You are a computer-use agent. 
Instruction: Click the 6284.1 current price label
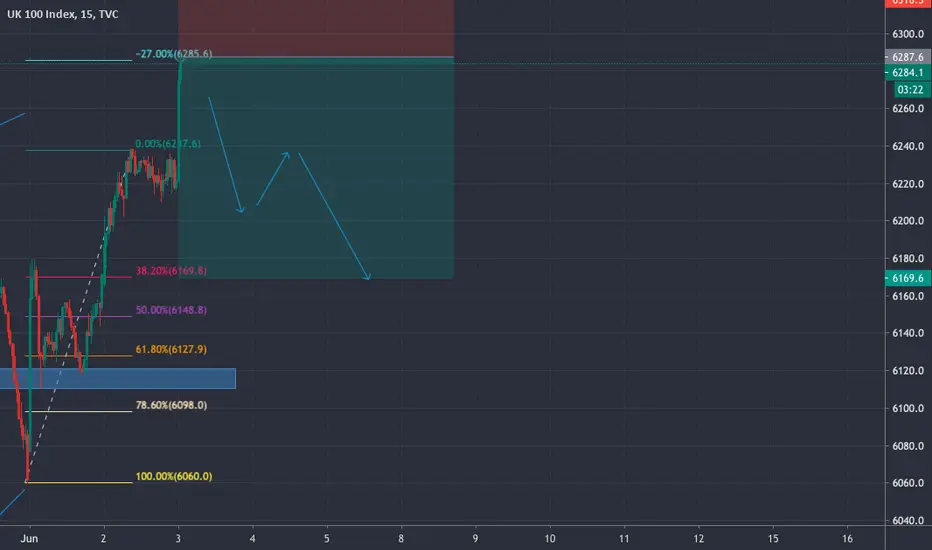pos(908,73)
